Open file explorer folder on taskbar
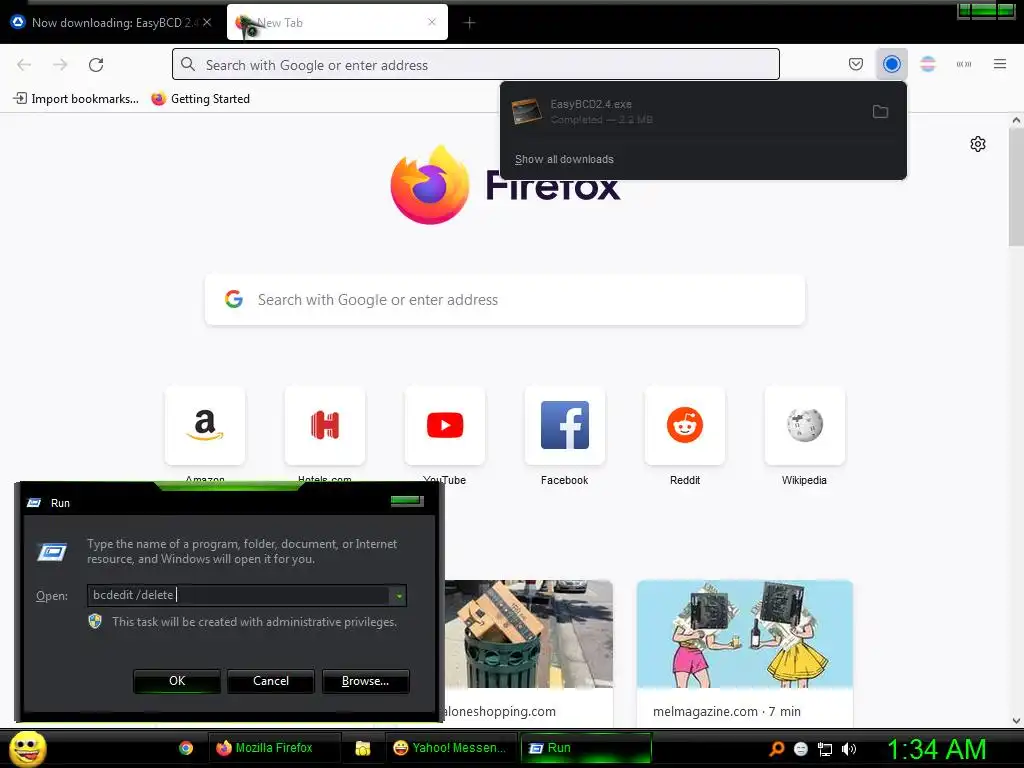This screenshot has height=768, width=1024. (362, 748)
